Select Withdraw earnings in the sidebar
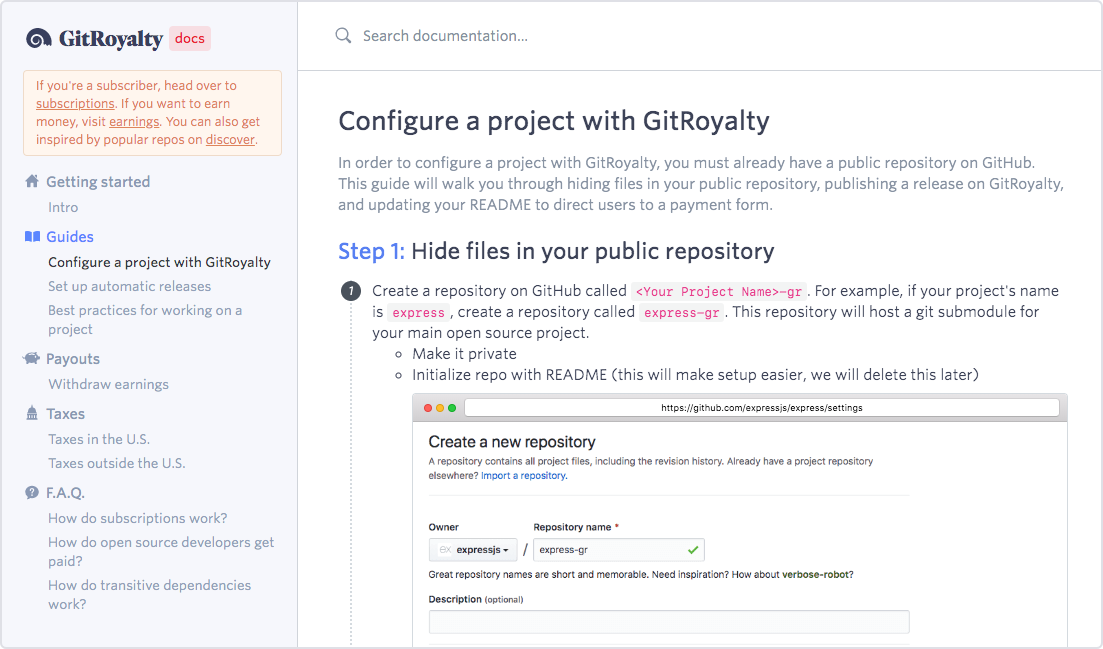Image resolution: width=1103 pixels, height=649 pixels. [x=107, y=384]
